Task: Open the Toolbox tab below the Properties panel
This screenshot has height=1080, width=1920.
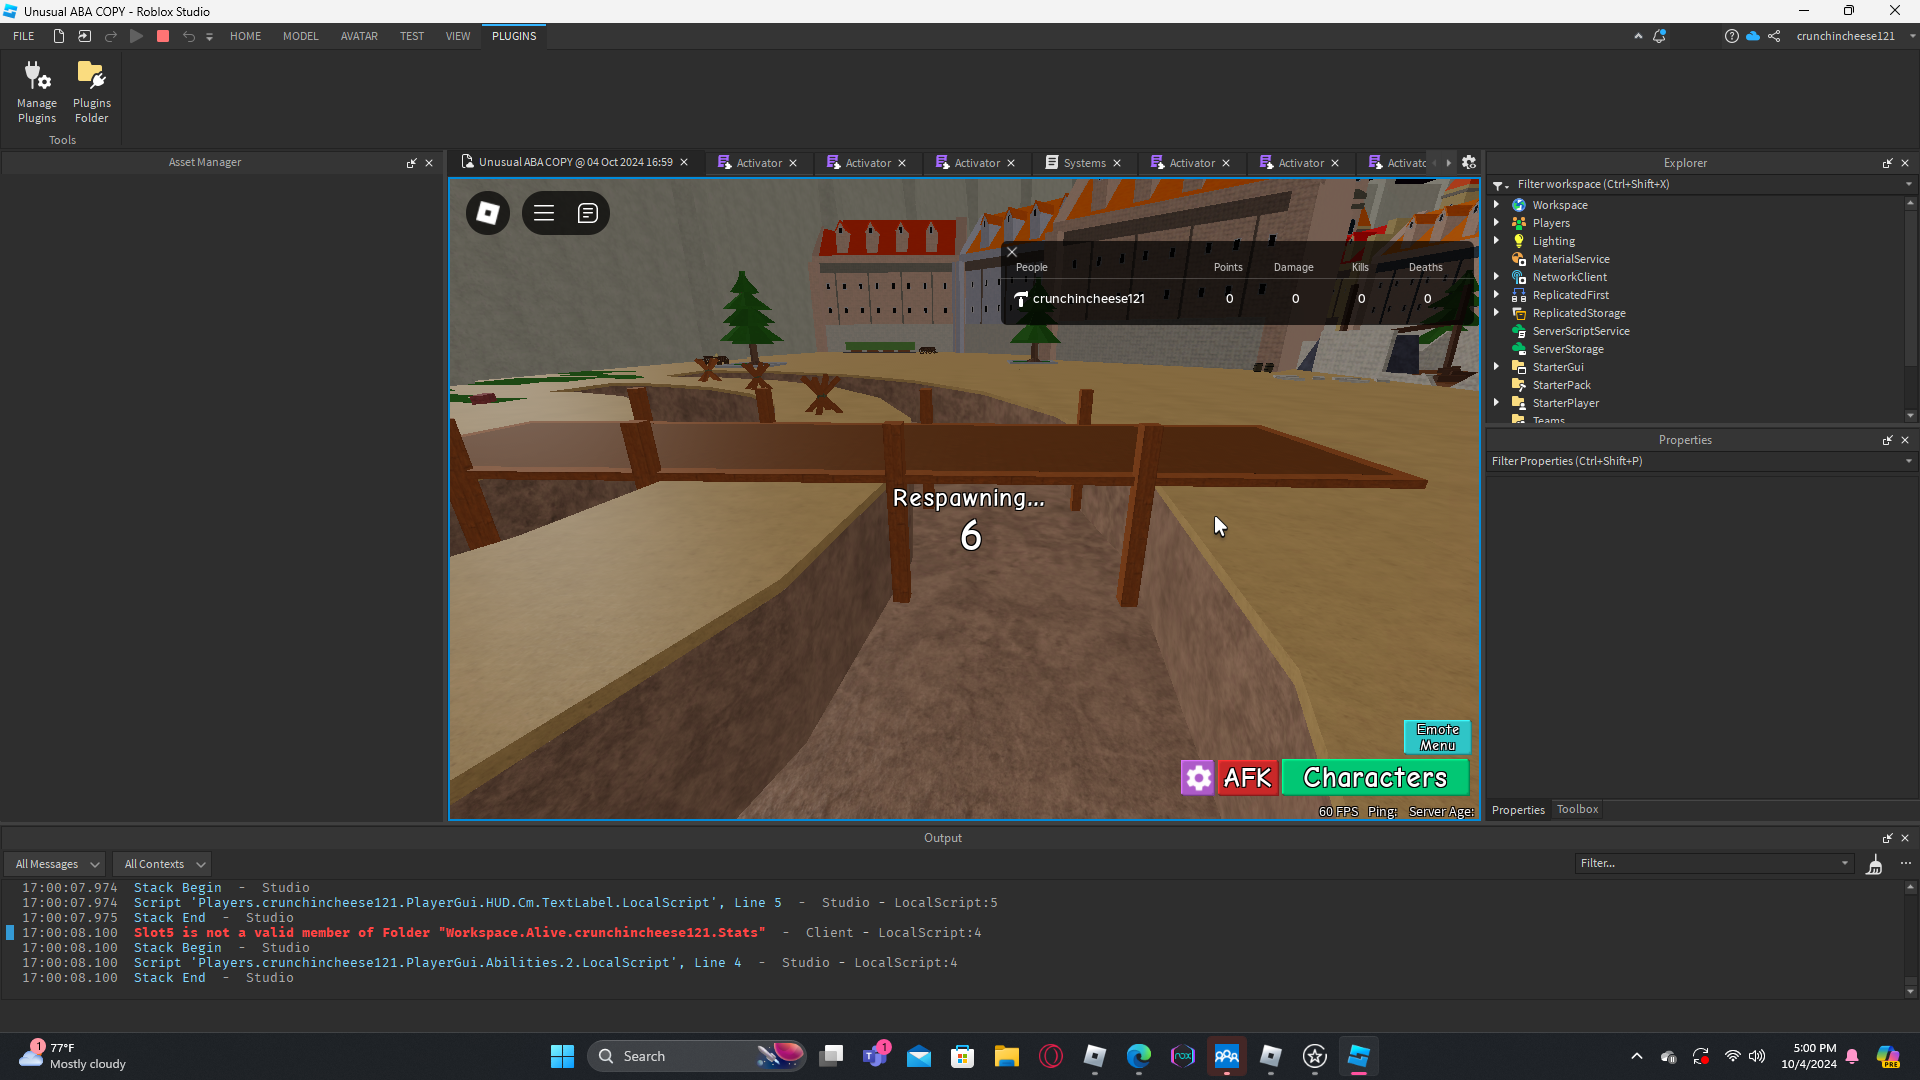Action: (1577, 810)
